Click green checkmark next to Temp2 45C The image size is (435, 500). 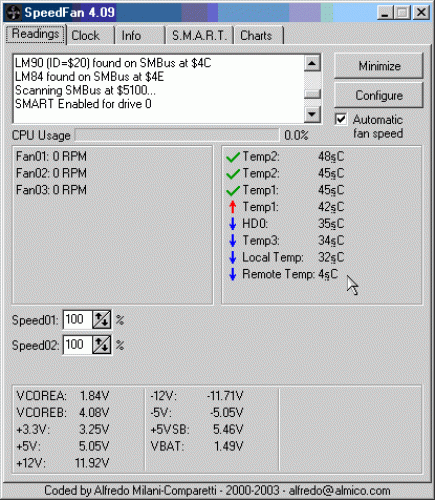click(233, 173)
